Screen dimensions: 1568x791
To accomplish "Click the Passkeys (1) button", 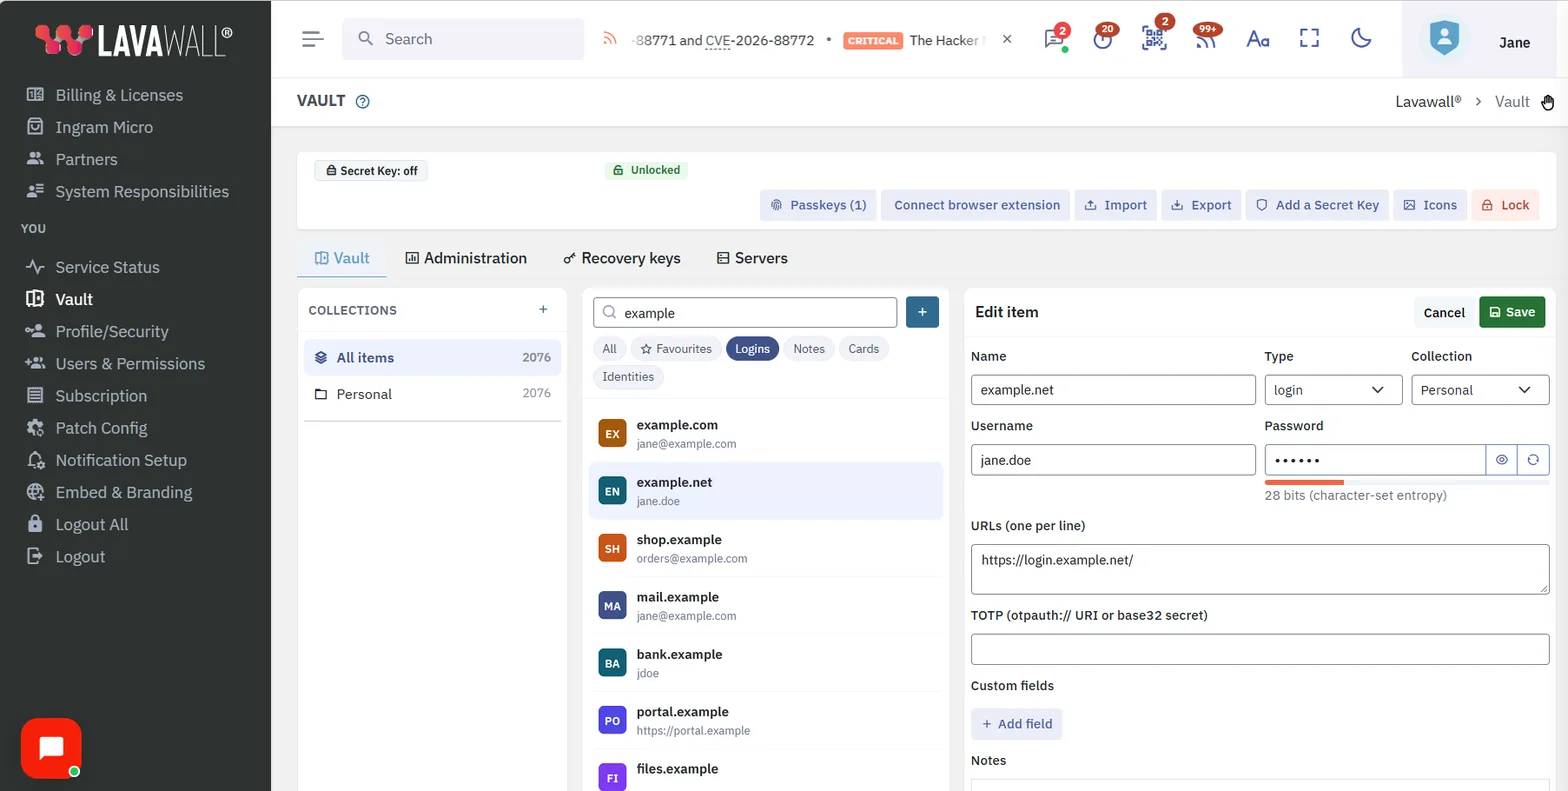I will (818, 205).
